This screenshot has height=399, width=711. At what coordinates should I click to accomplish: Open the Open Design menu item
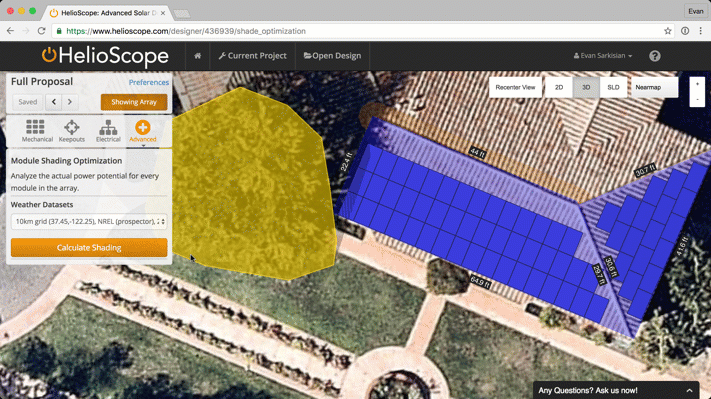[x=332, y=56]
